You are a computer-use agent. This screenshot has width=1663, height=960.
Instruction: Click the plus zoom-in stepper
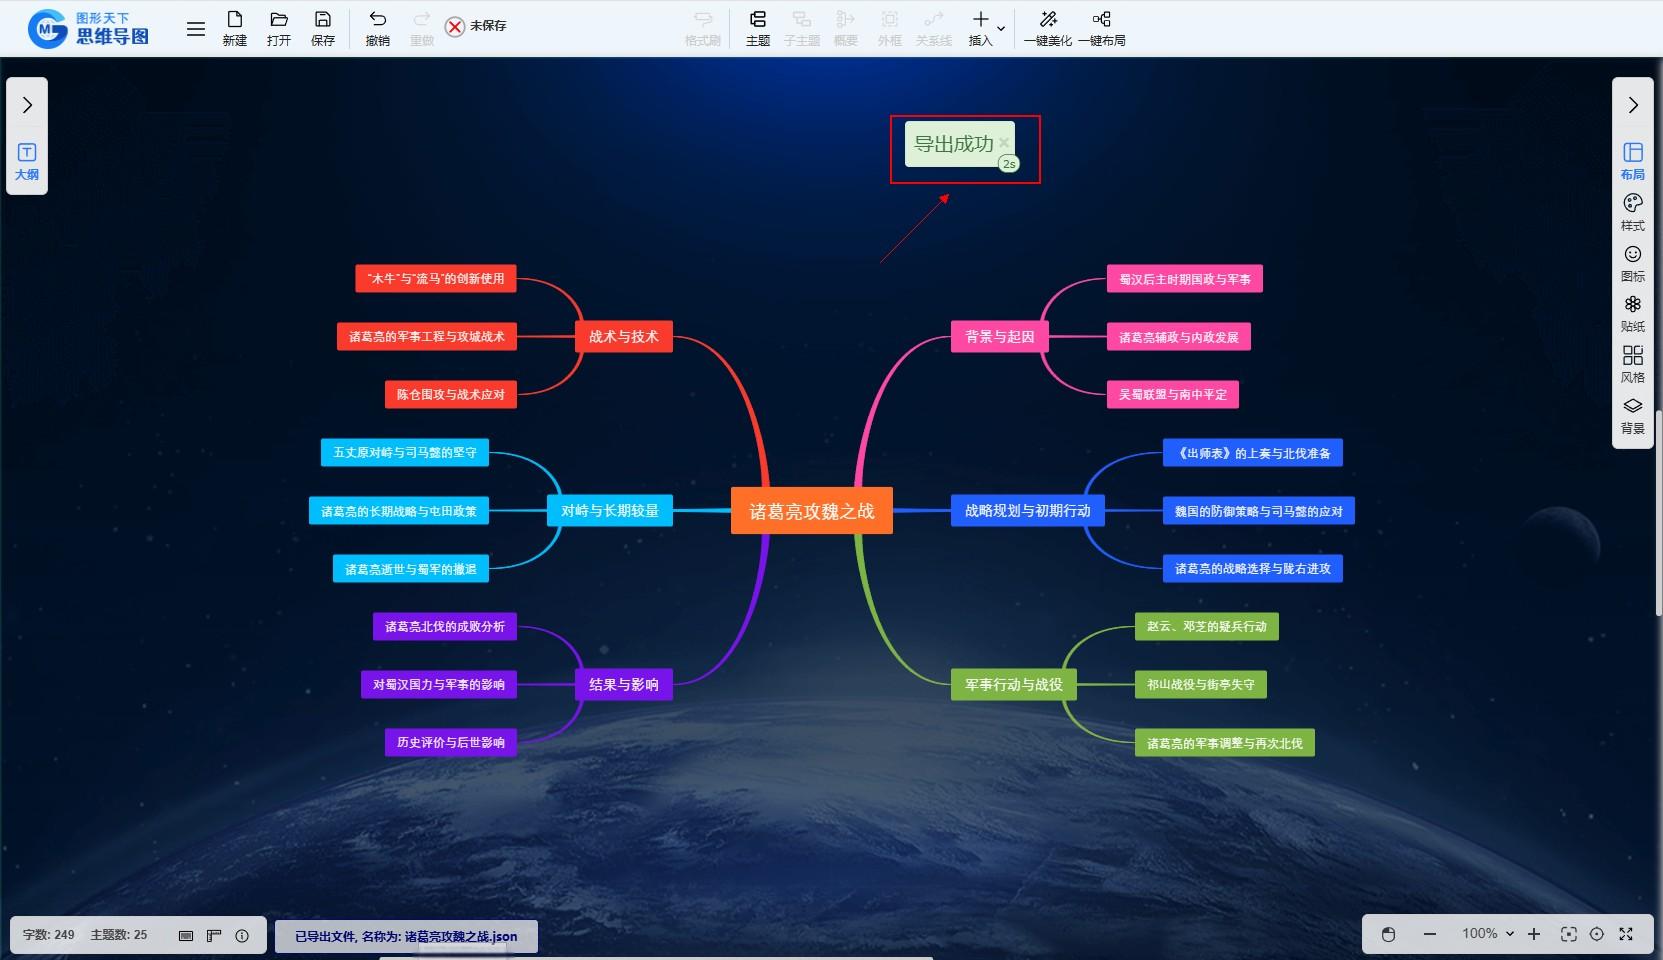pyautogui.click(x=1534, y=934)
